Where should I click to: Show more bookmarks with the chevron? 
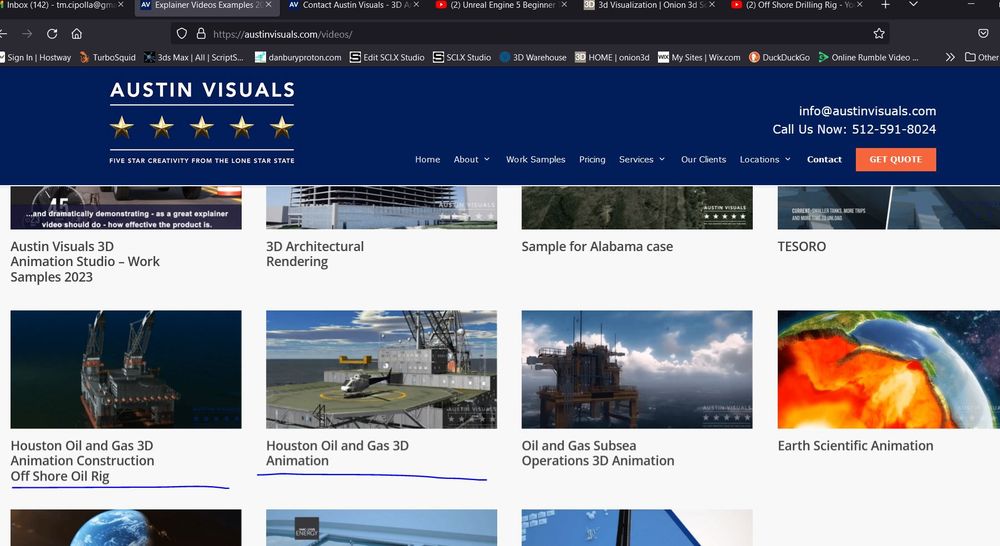(949, 58)
